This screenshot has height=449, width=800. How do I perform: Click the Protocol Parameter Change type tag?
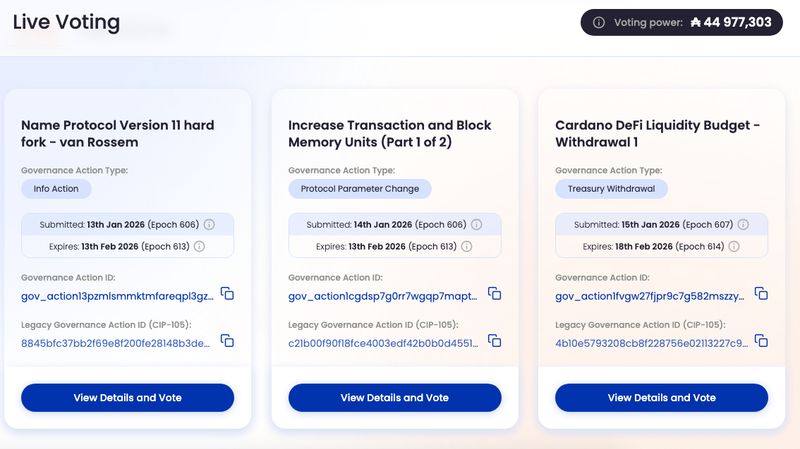pos(360,188)
